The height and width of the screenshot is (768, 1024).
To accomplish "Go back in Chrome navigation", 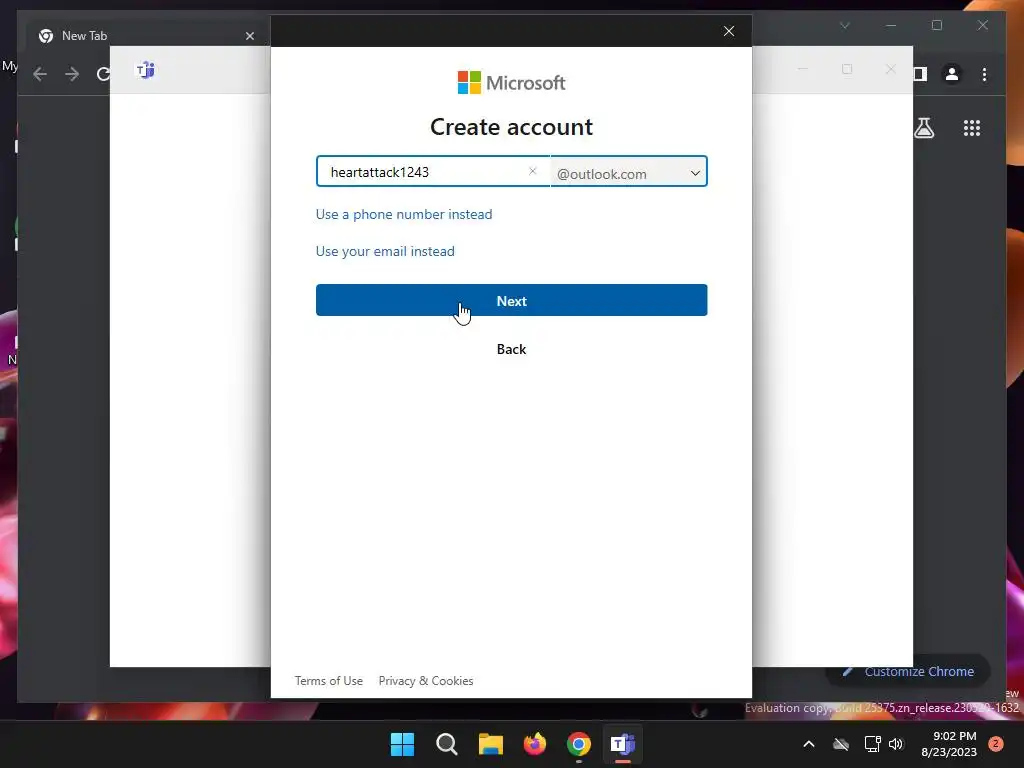I will (40, 74).
